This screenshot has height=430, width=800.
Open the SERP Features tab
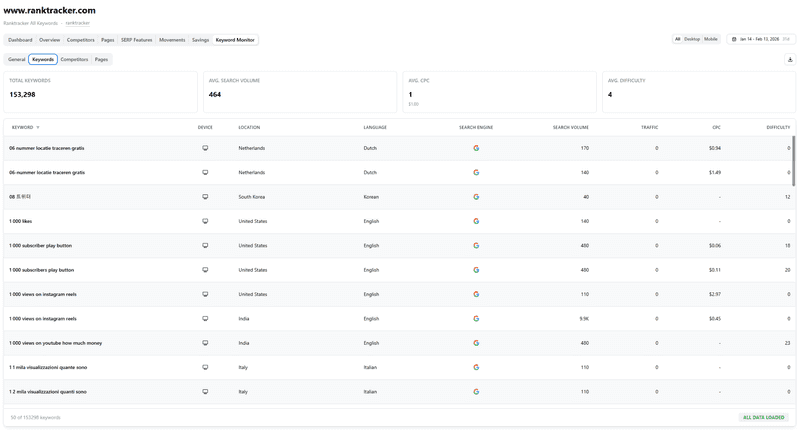coord(137,40)
